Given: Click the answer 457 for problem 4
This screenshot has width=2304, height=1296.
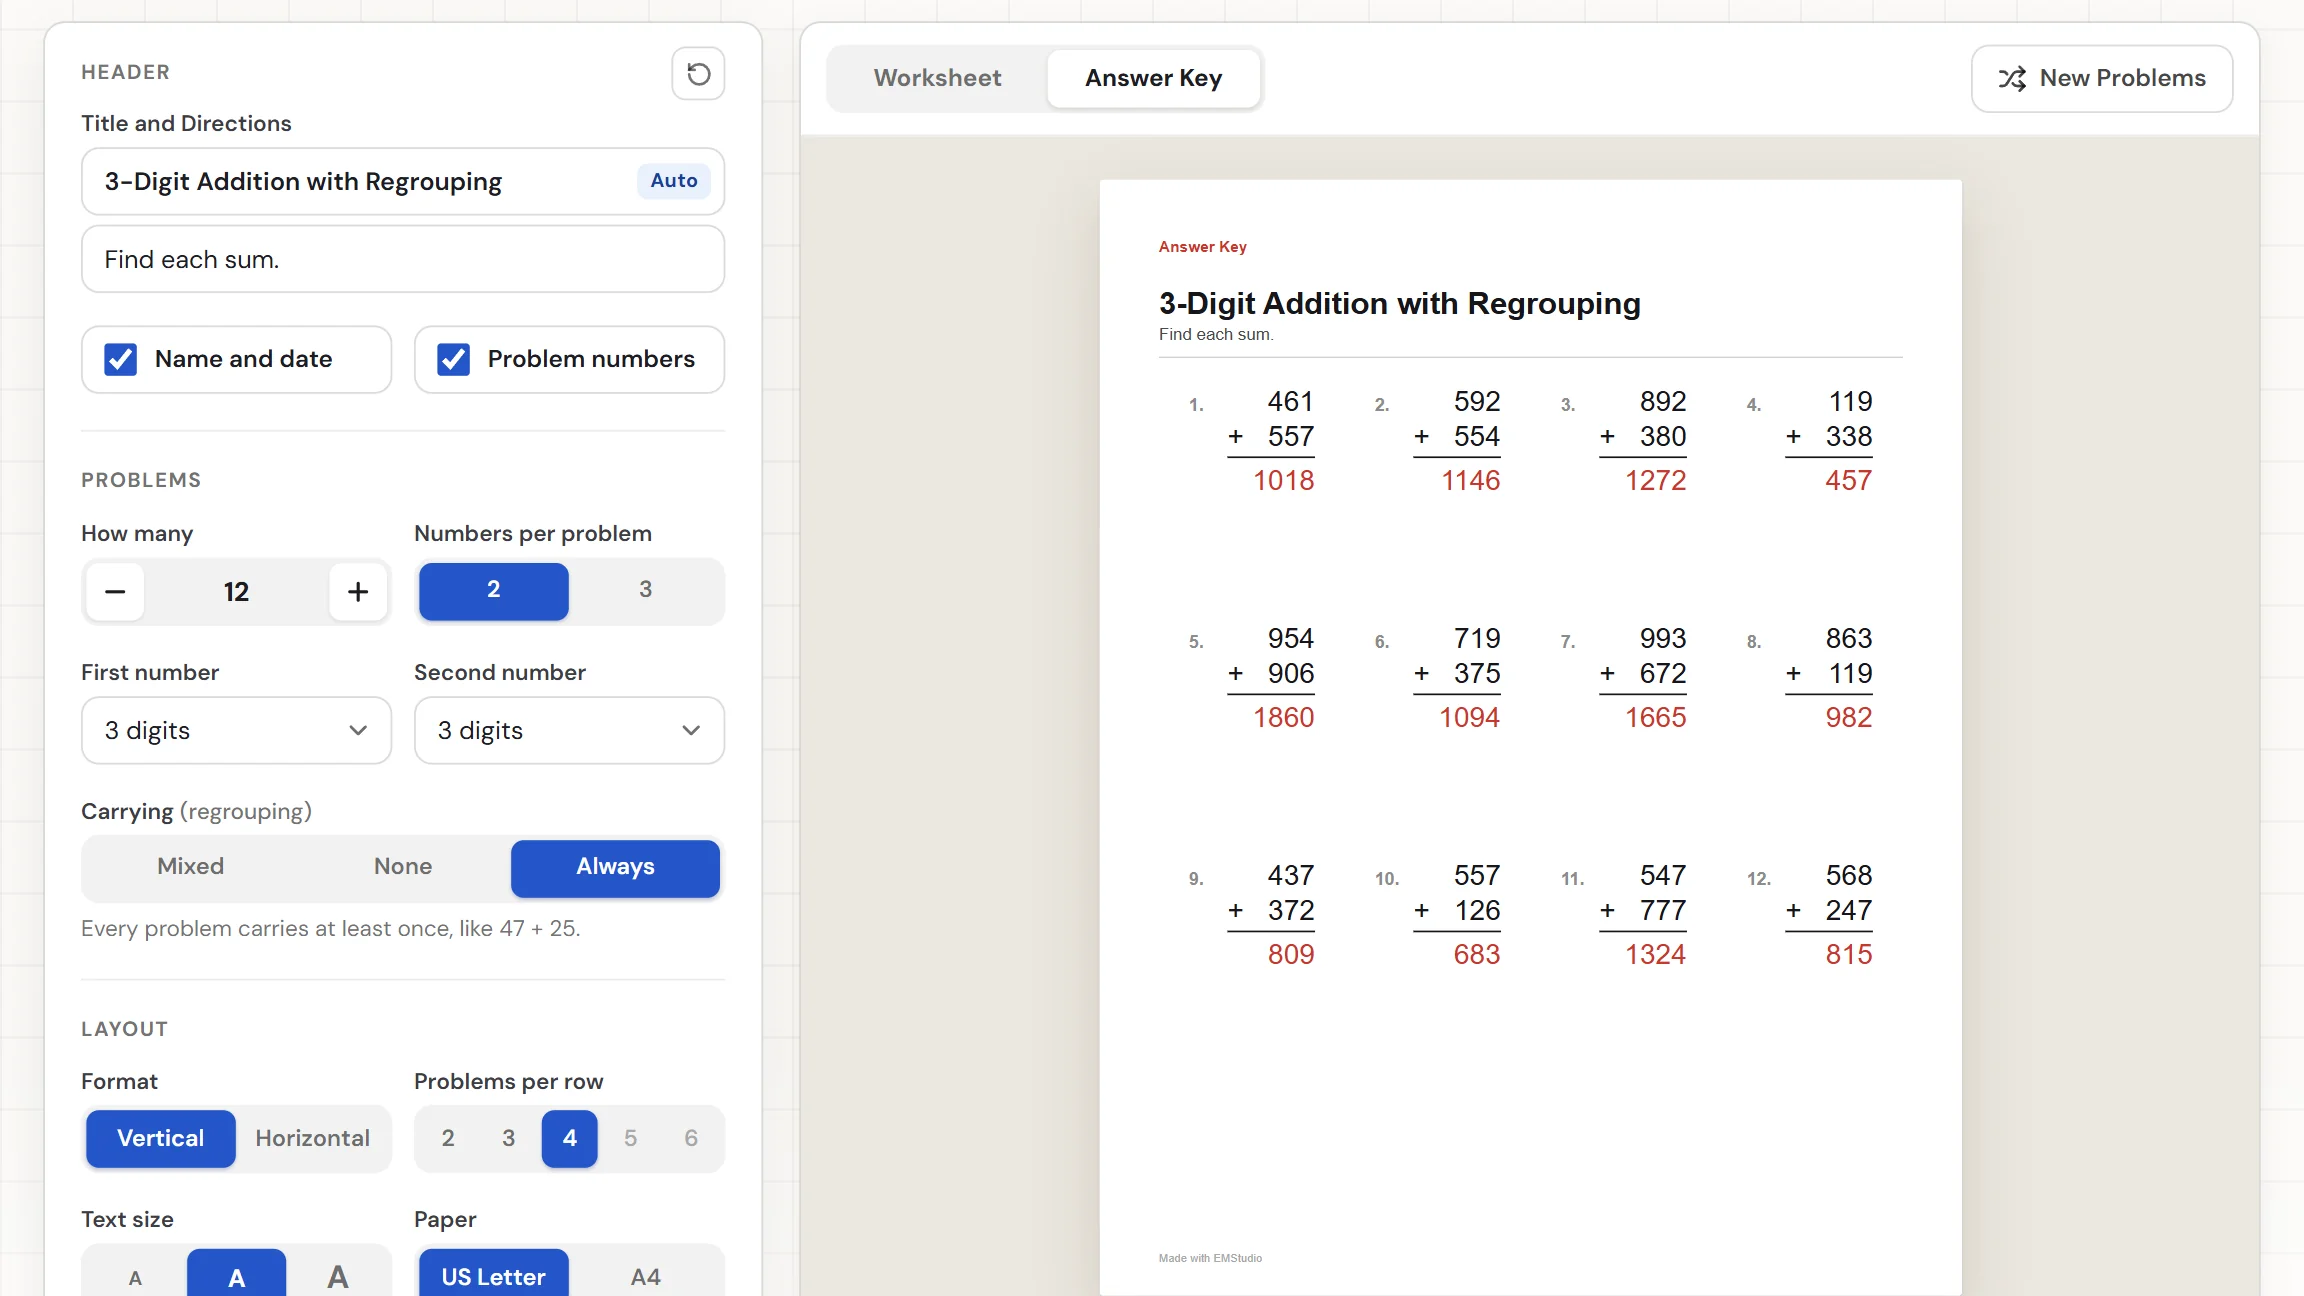Looking at the screenshot, I should [1848, 481].
